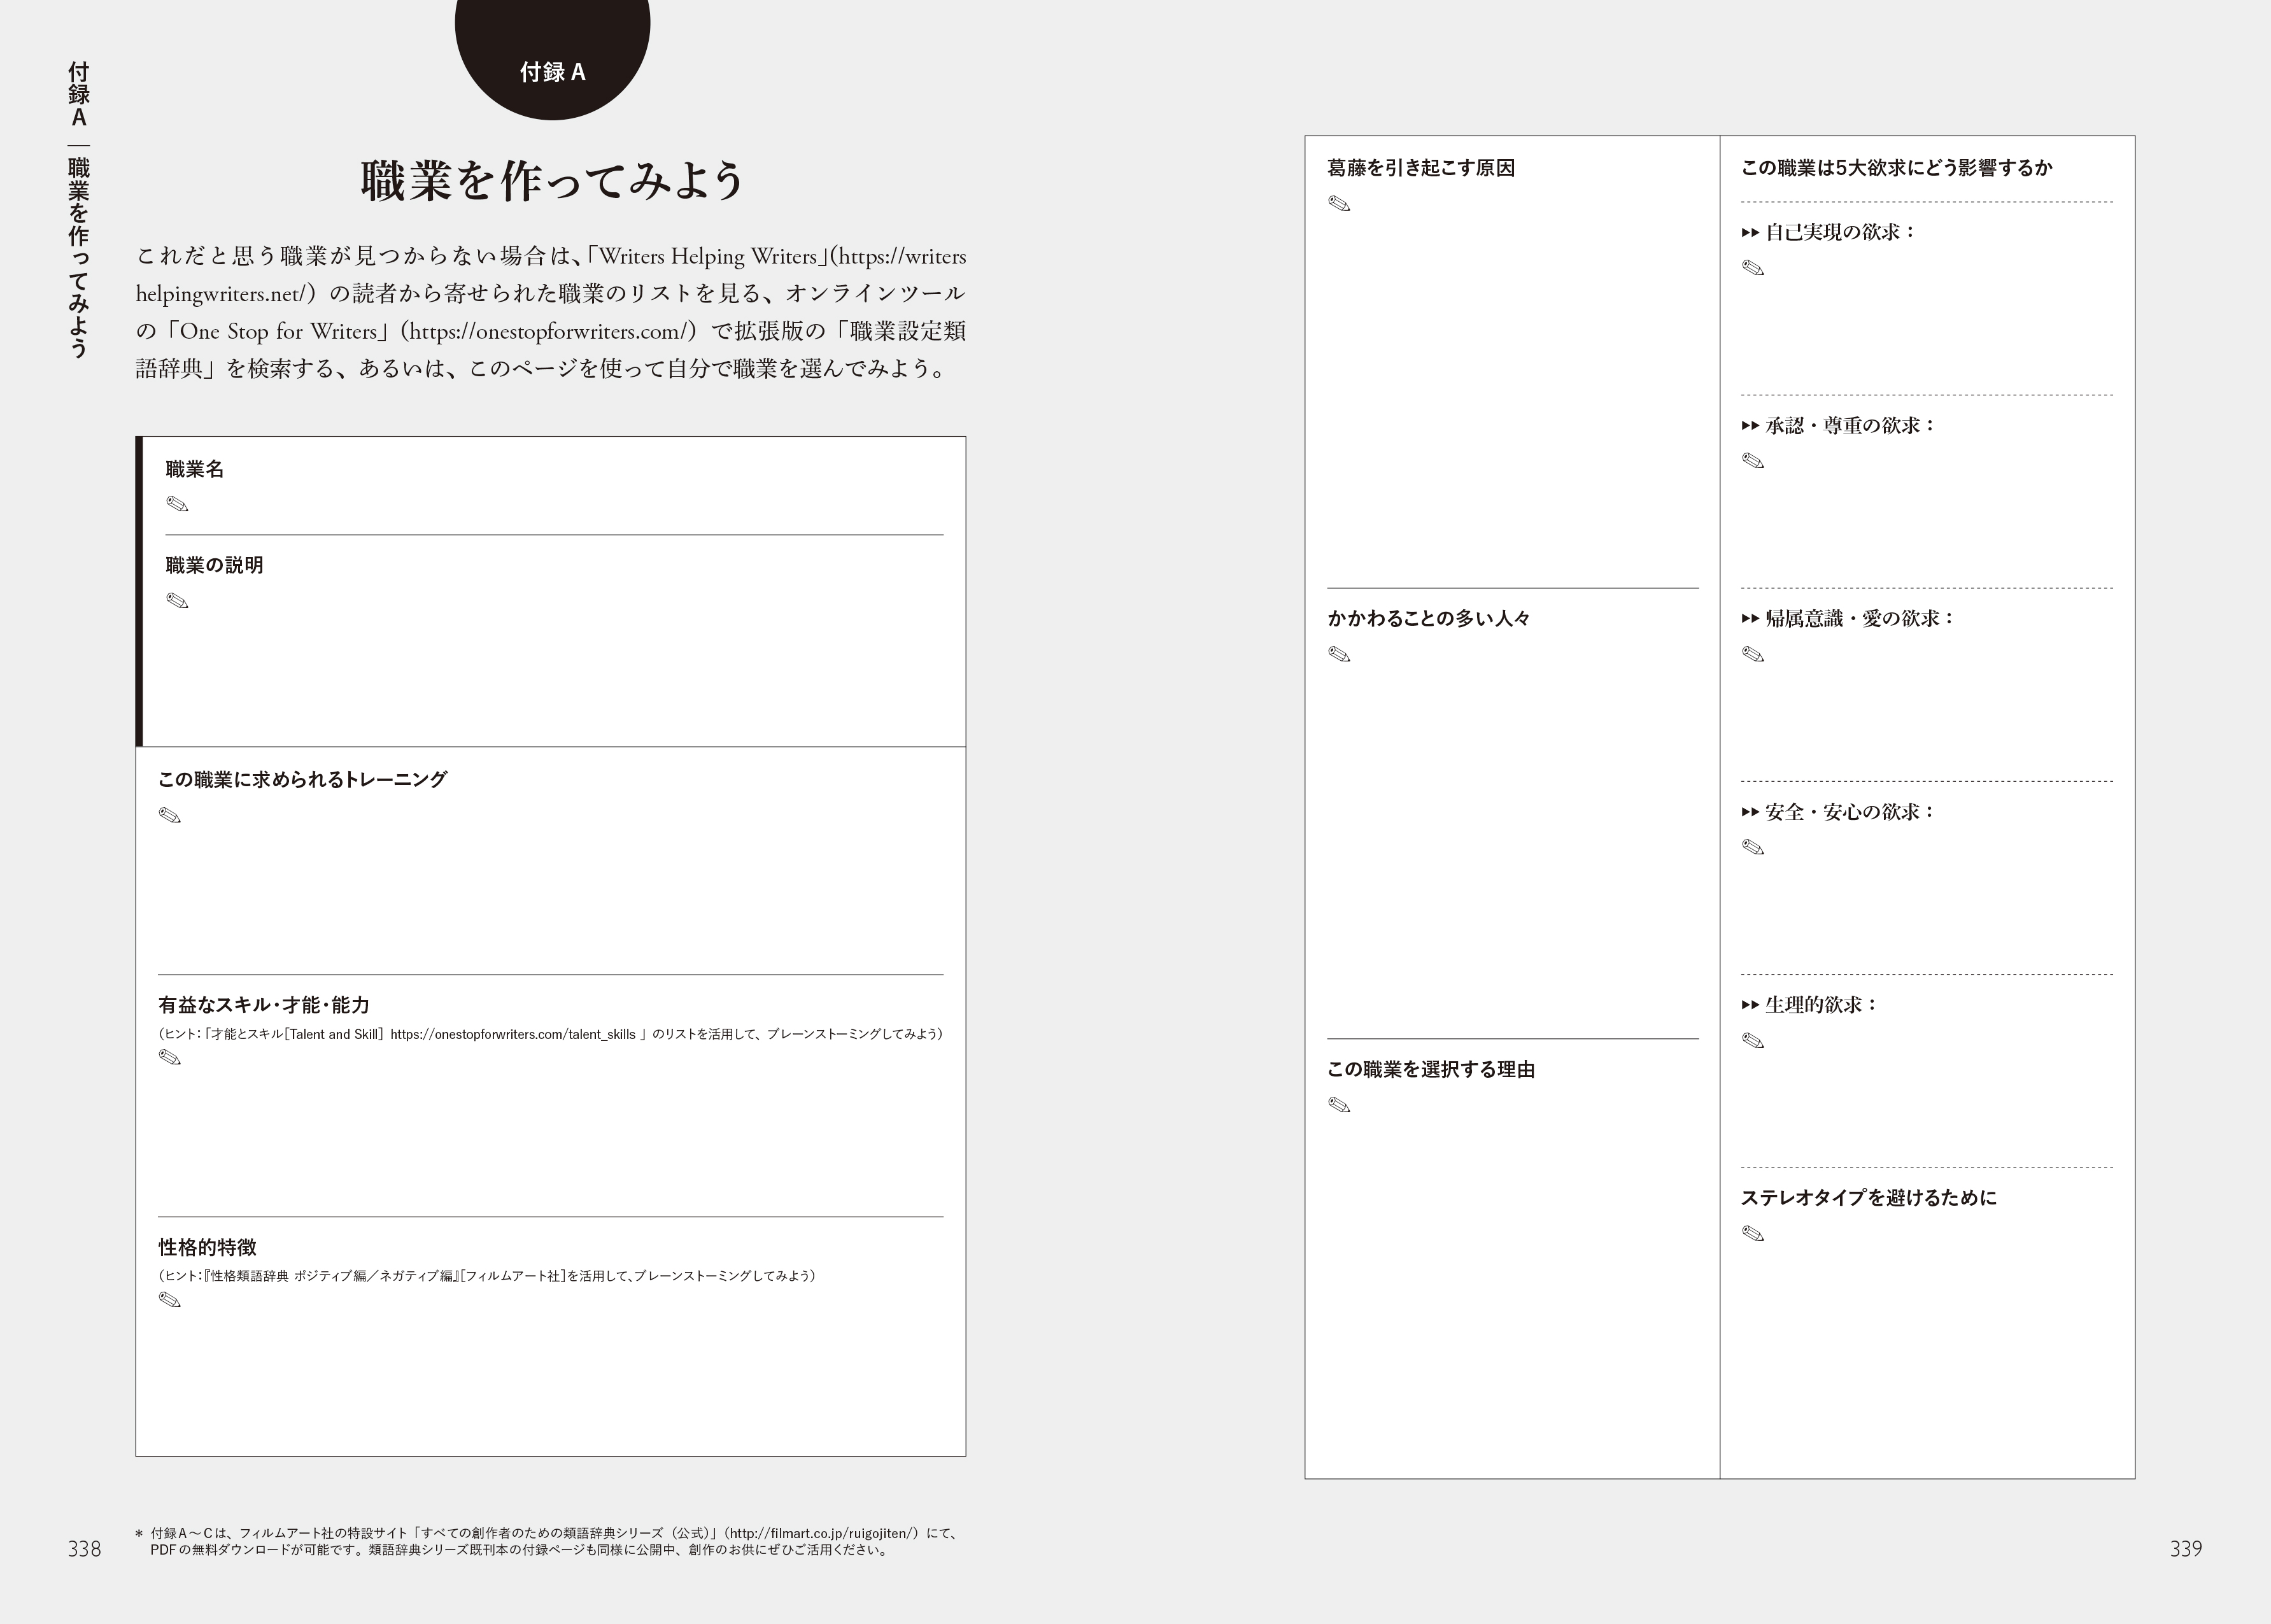Image resolution: width=2271 pixels, height=1624 pixels.
Task: Click the 承認・尊重の欲求 label
Action: click(1850, 425)
